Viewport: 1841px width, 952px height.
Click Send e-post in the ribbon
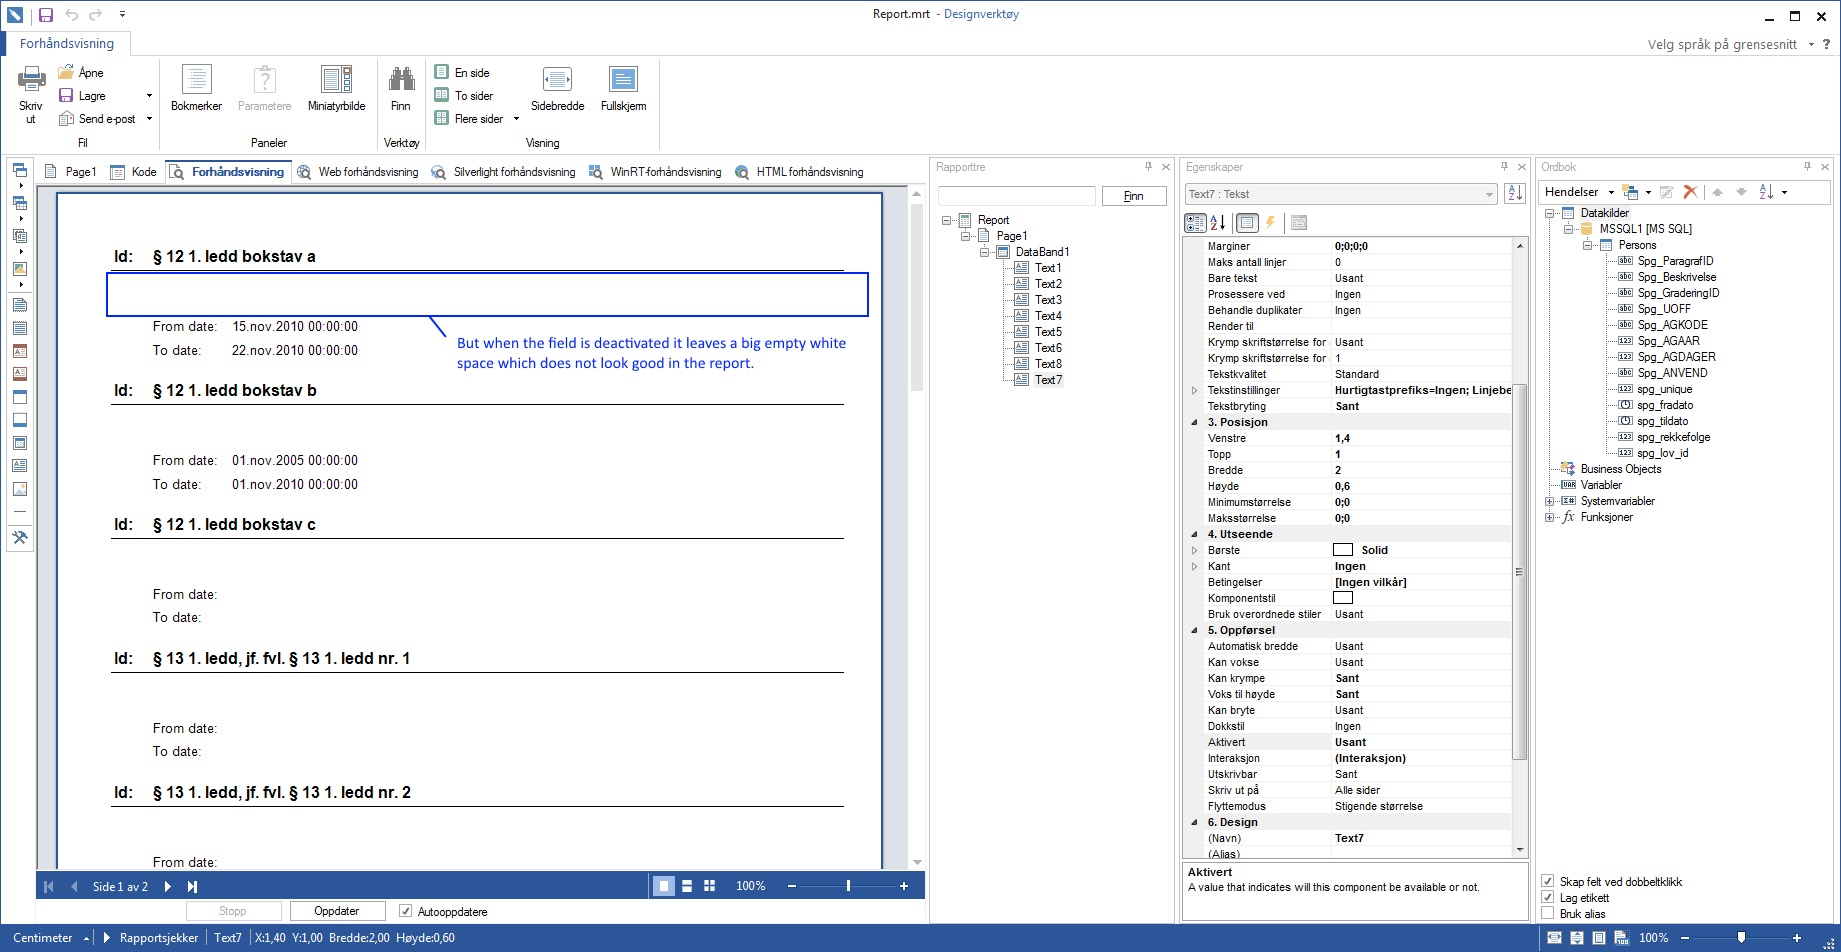tap(97, 118)
